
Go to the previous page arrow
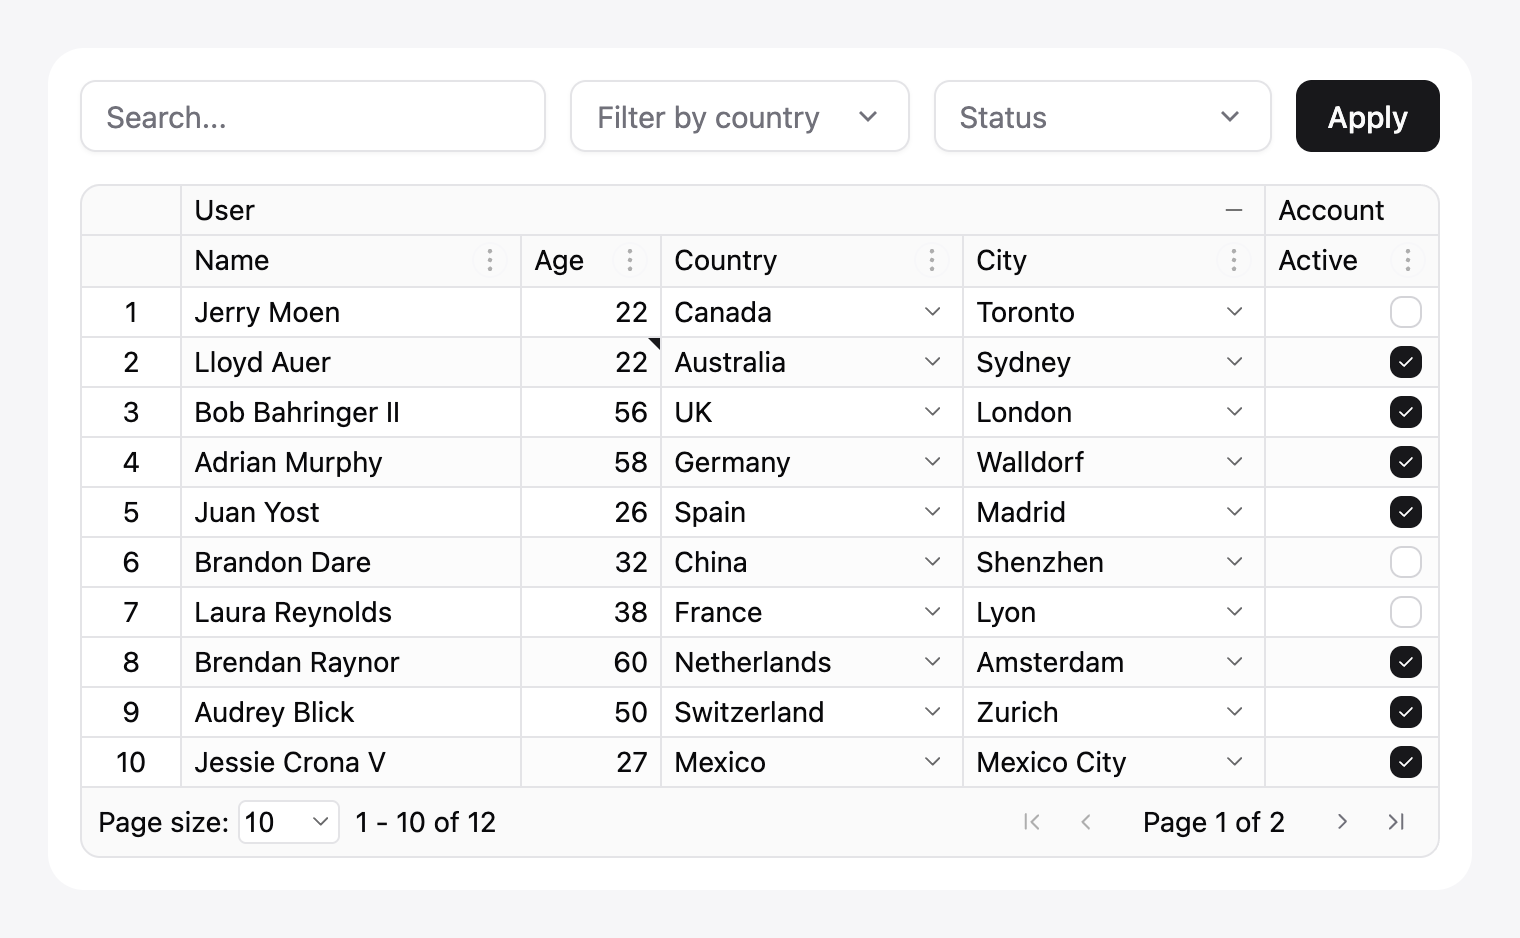pyautogui.click(x=1086, y=822)
